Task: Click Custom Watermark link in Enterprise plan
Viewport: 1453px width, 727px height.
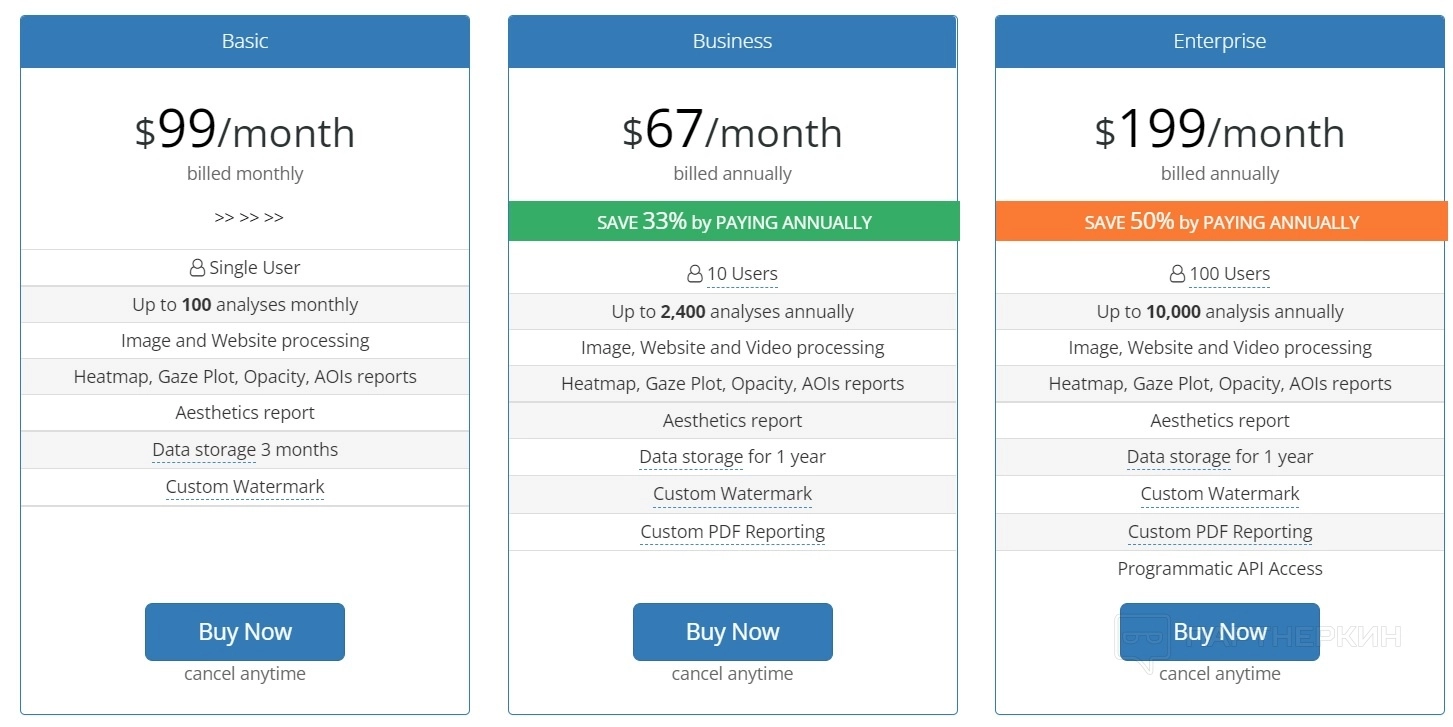Action: click(x=1219, y=494)
